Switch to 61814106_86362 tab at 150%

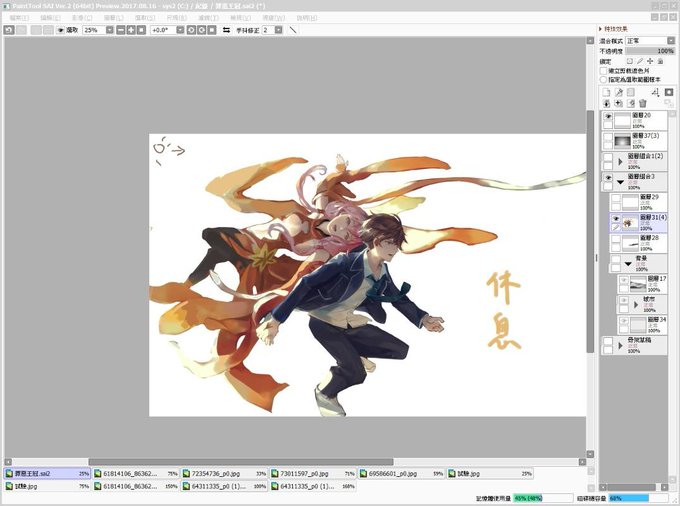click(x=136, y=486)
